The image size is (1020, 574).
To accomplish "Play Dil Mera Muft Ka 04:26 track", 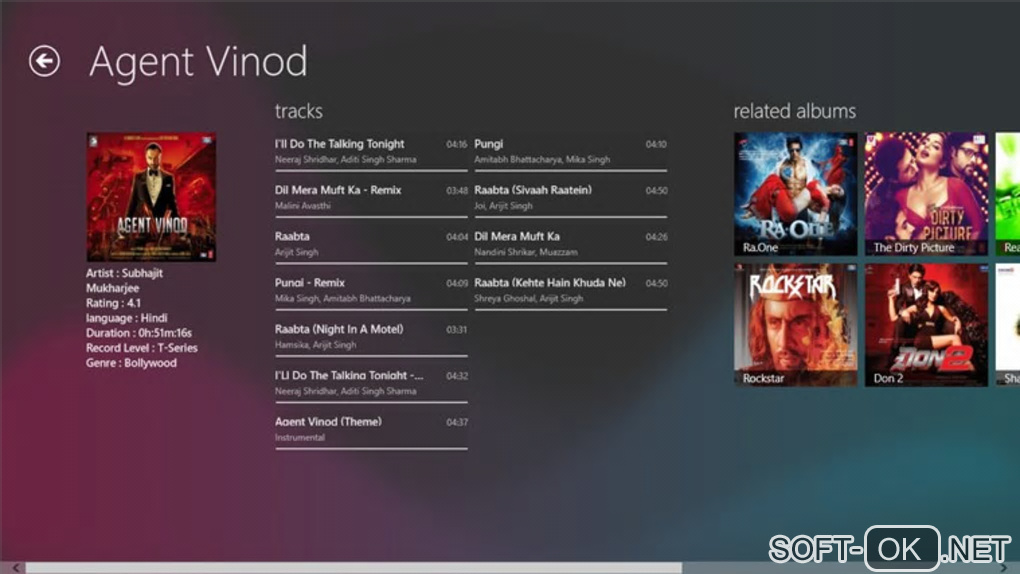I will click(570, 244).
